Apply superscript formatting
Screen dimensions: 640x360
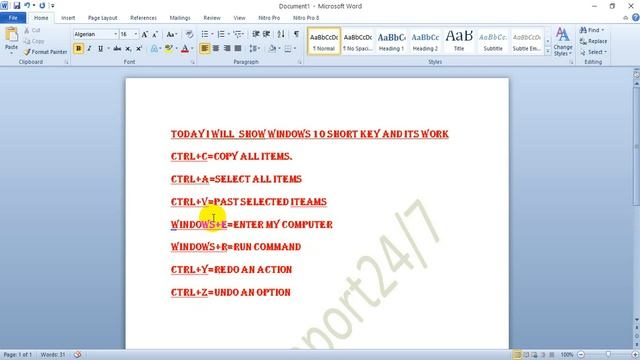(139, 49)
